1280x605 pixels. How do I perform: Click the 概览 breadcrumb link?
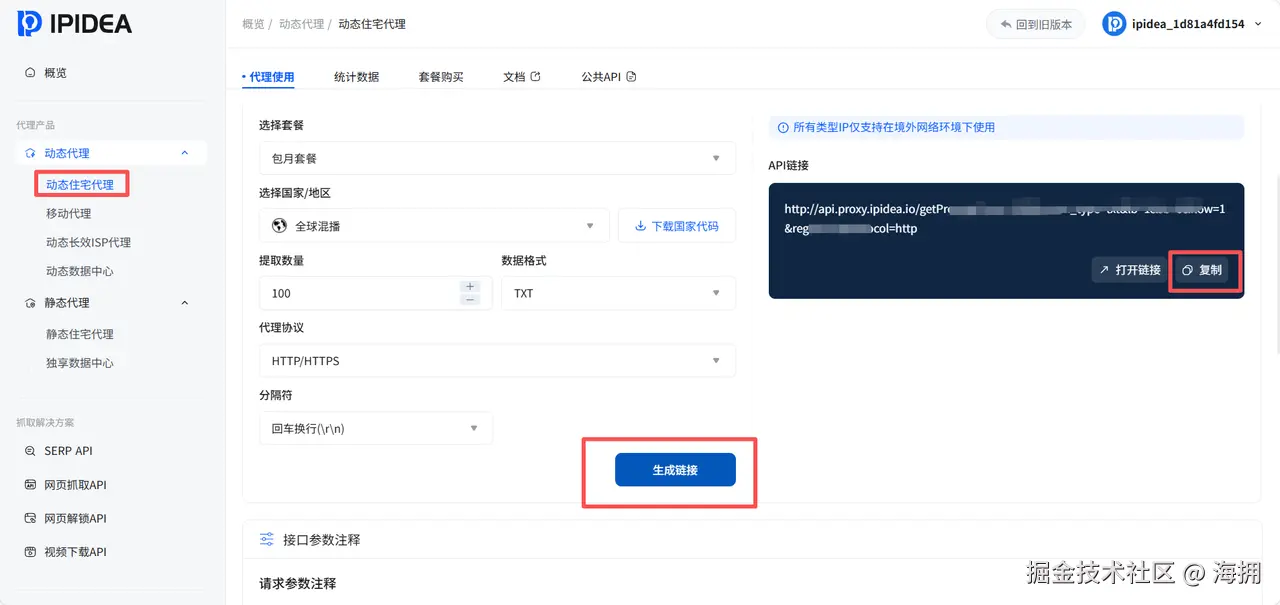tap(253, 24)
